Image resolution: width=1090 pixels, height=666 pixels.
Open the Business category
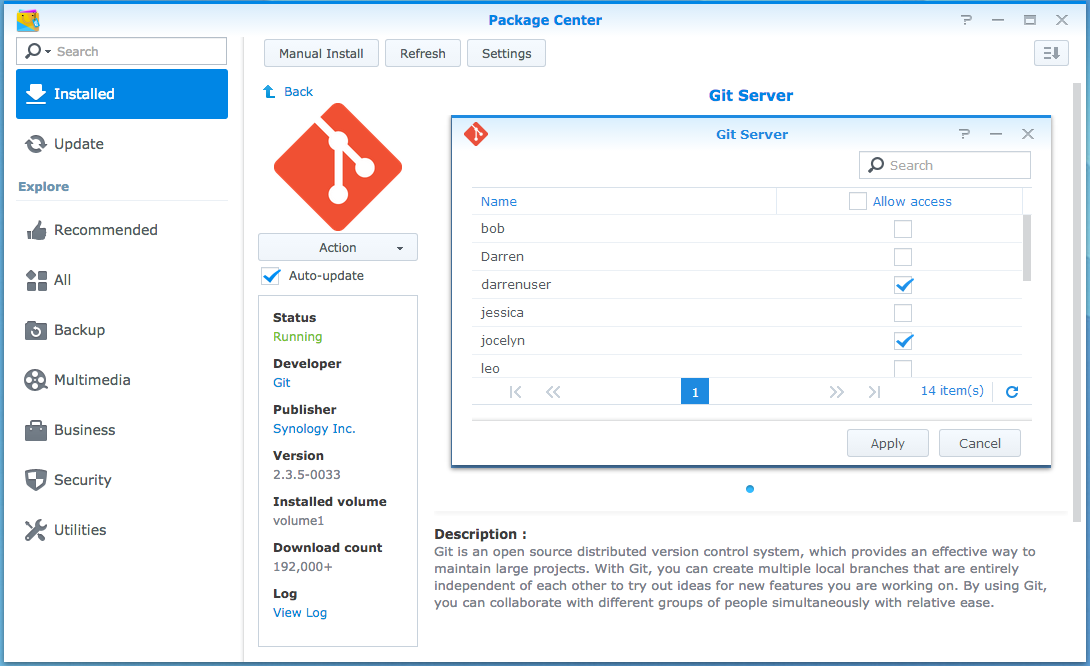pos(122,430)
